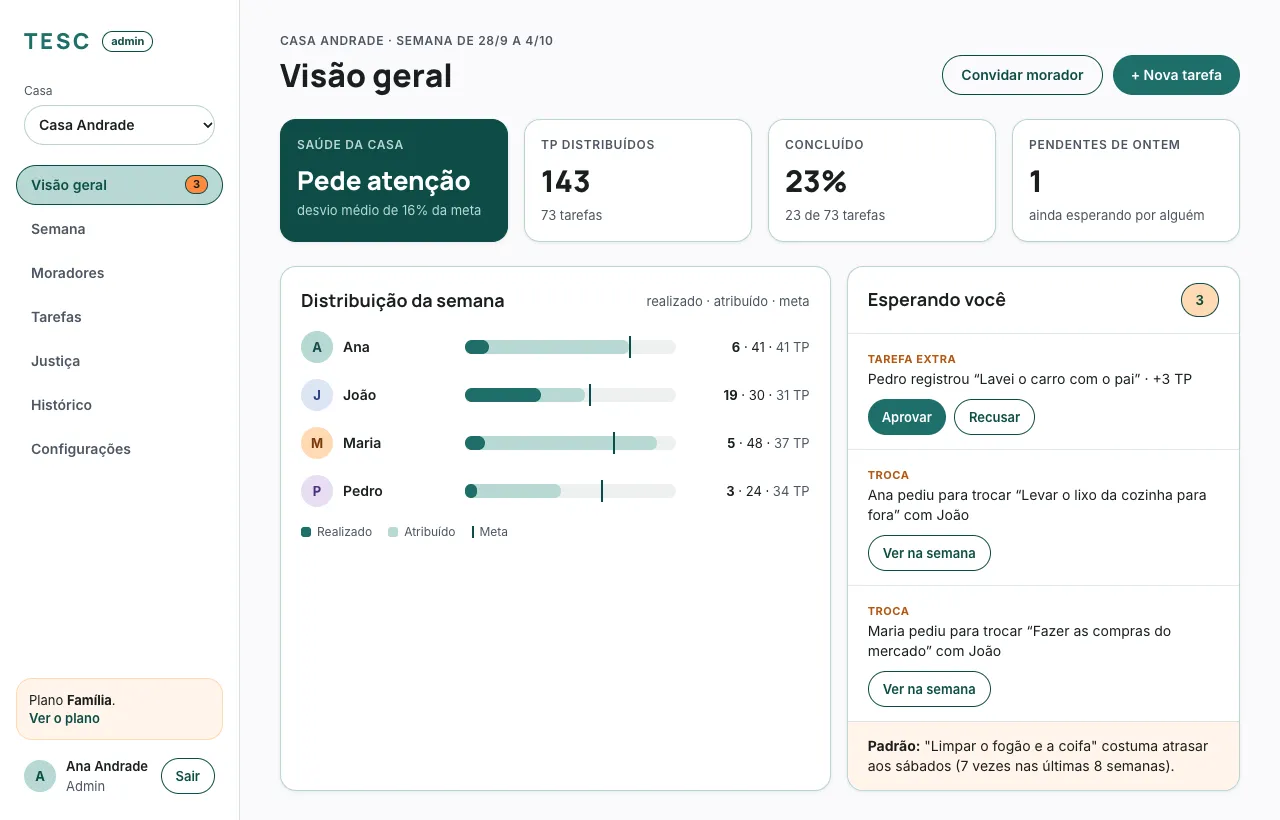Viewport: 1280px width, 820px height.
Task: Click the orange notification badge on Visão geral
Action: point(196,185)
